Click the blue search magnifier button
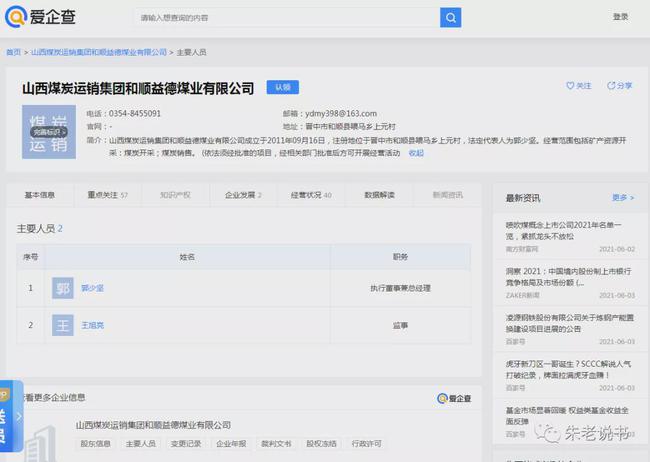650x462 pixels. coord(450,17)
